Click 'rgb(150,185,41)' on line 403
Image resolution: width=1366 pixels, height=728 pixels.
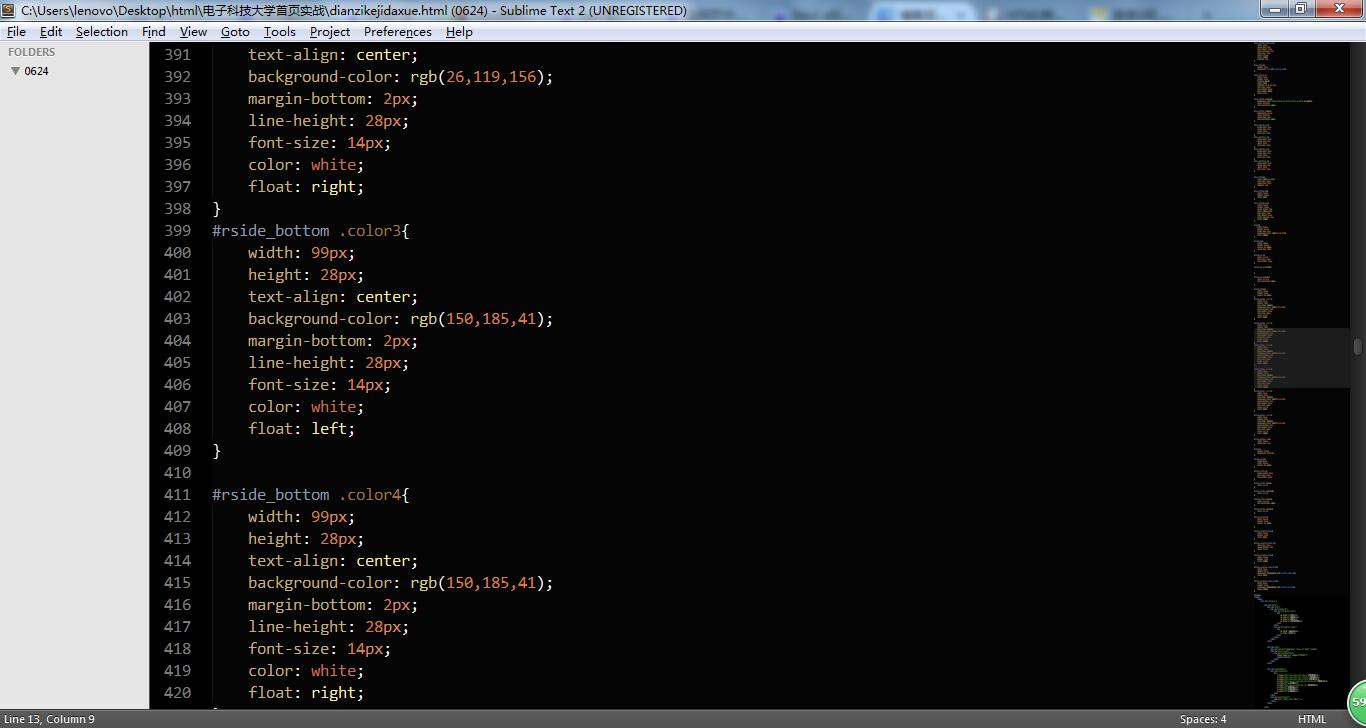[477, 319]
